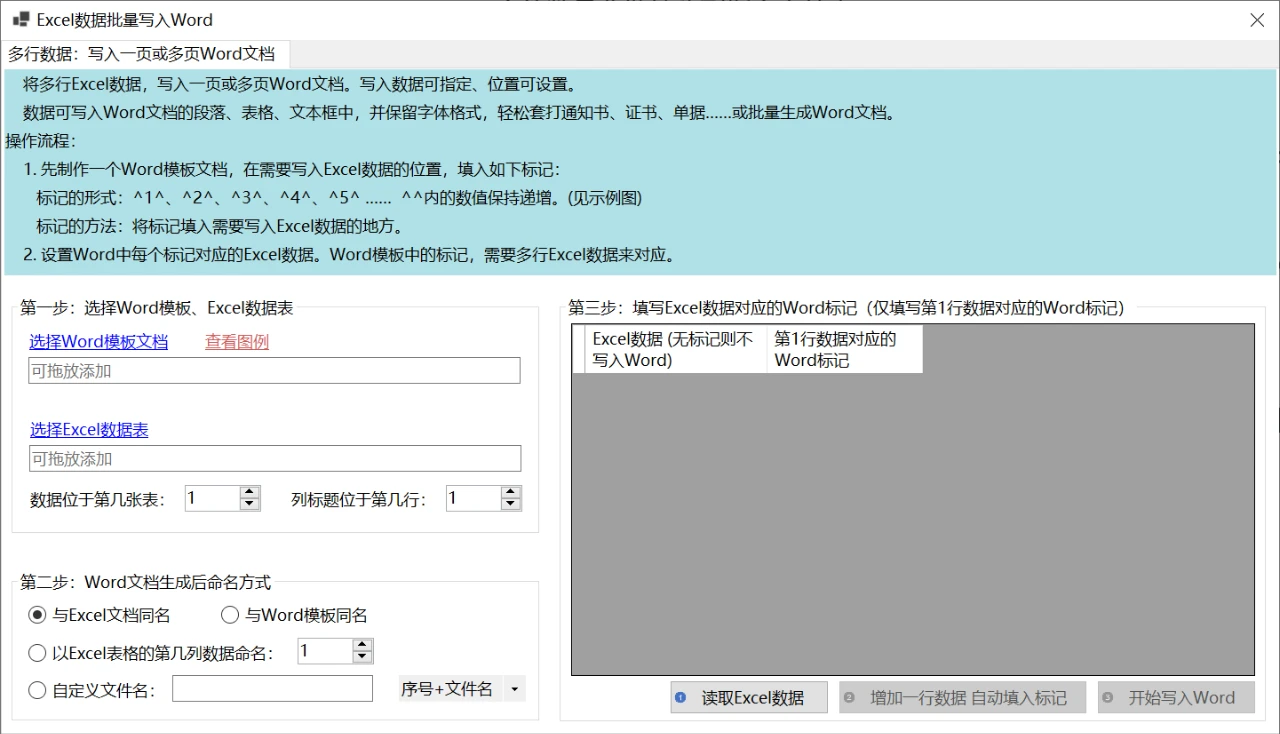Click 增加一行数据 自动填入标记 button
The width and height of the screenshot is (1280, 734).
(962, 698)
